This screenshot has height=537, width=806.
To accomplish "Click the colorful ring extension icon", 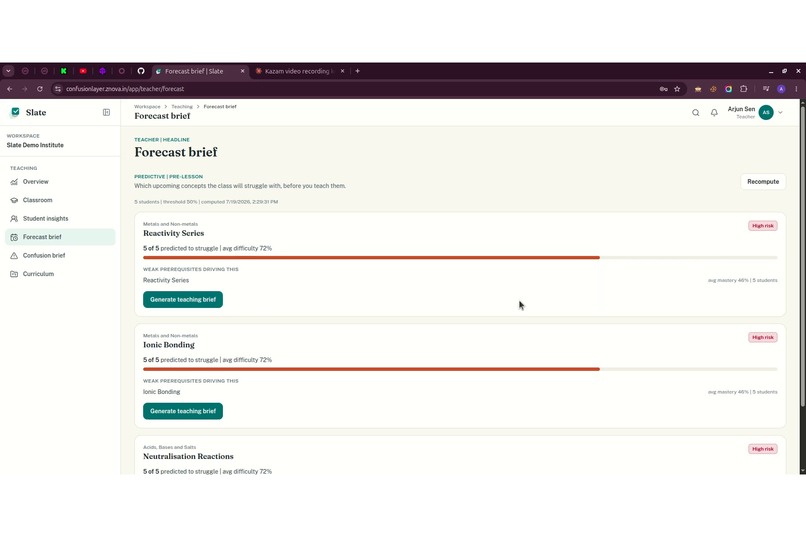I will coord(728,89).
